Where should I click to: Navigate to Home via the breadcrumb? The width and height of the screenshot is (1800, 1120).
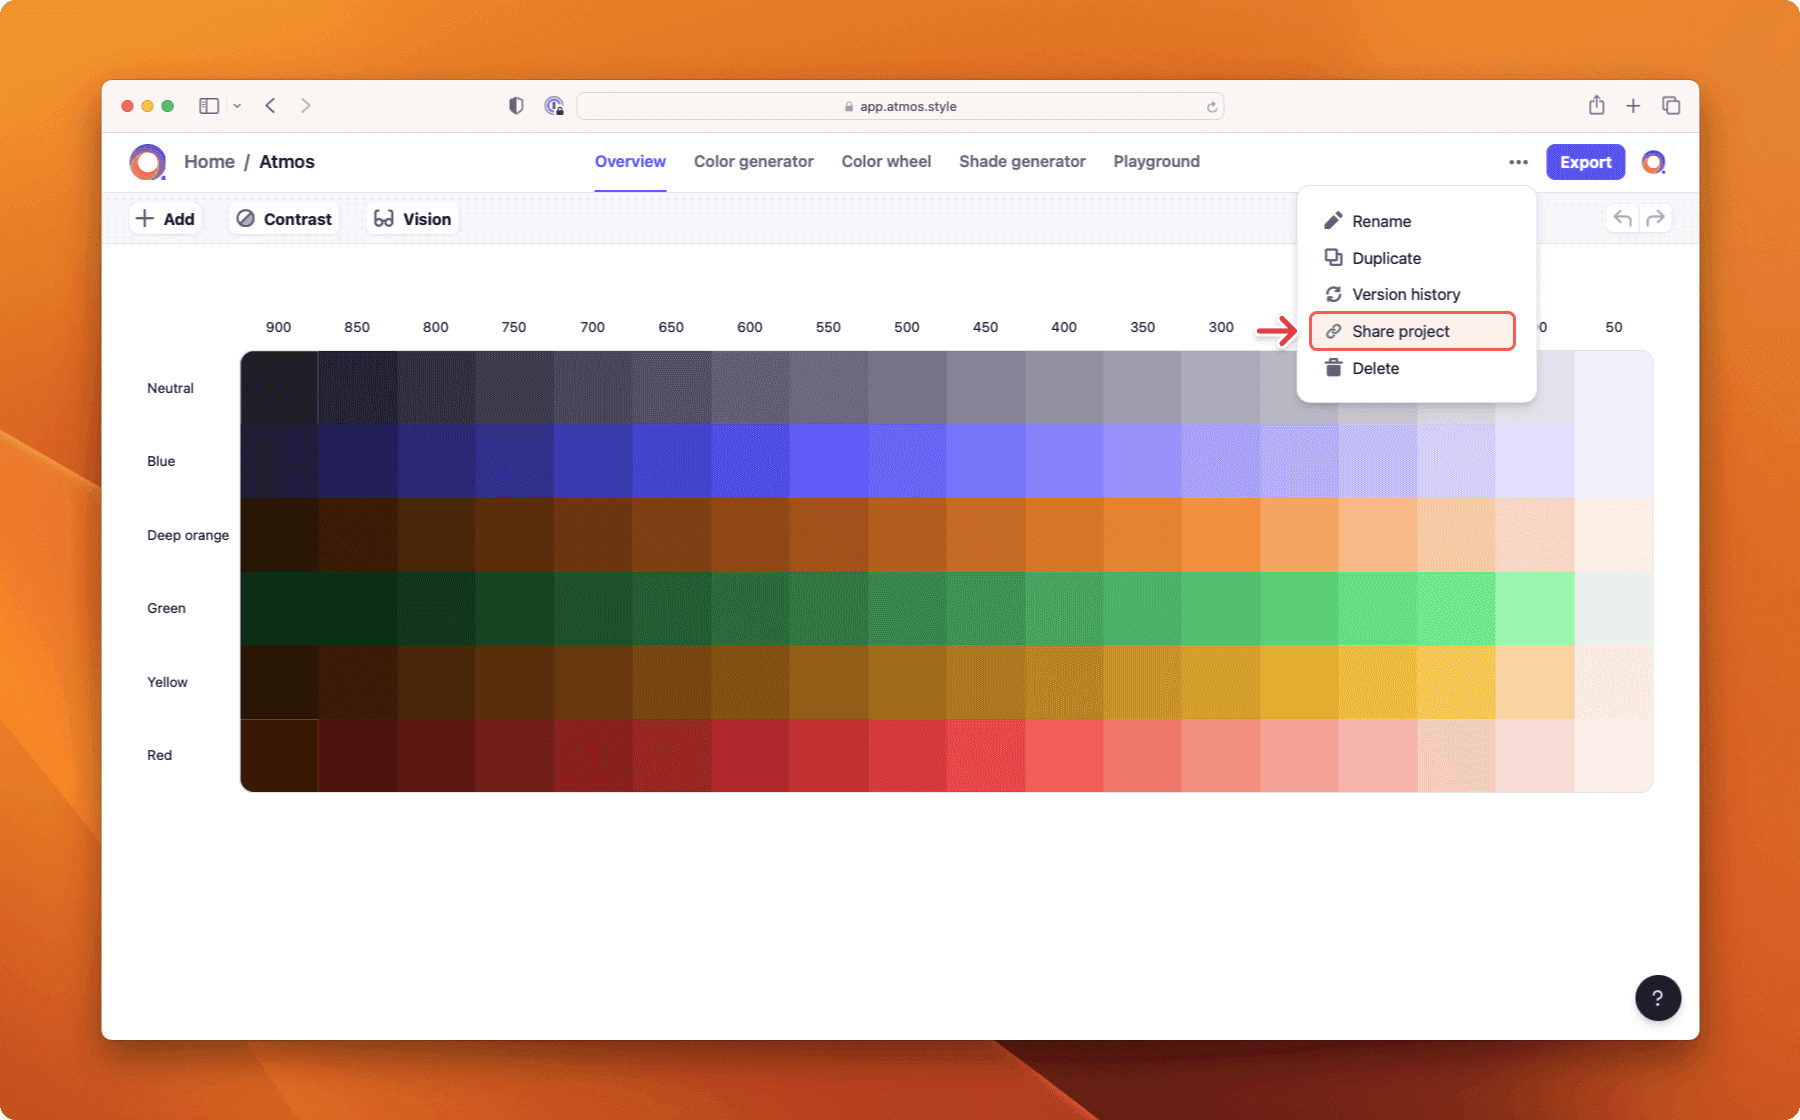209,161
